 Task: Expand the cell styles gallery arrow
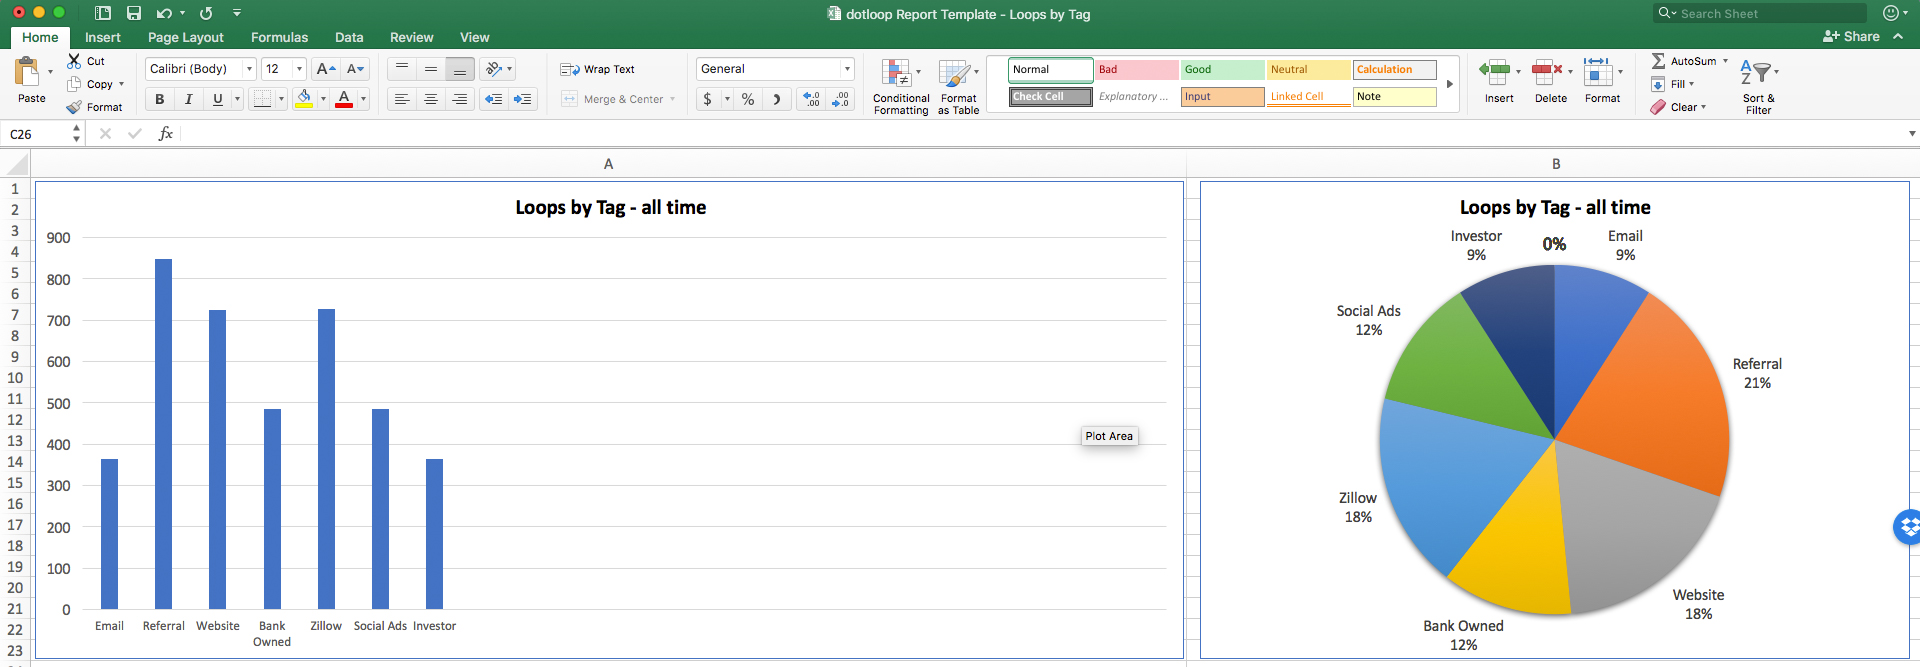coord(1450,84)
